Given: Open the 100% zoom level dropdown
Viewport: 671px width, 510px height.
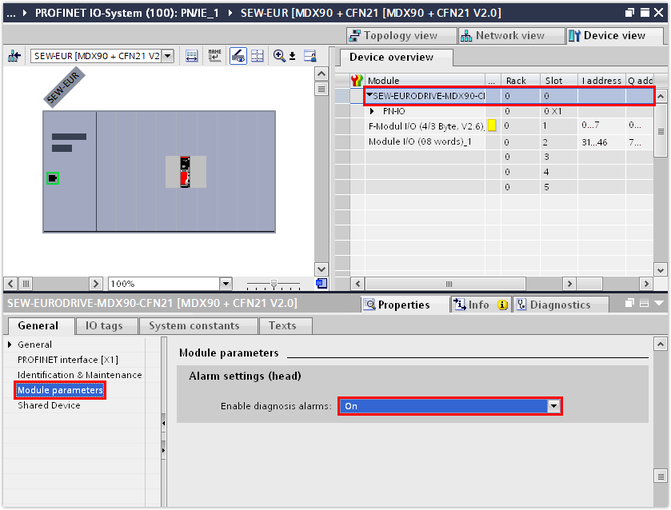Looking at the screenshot, I should click(x=225, y=284).
